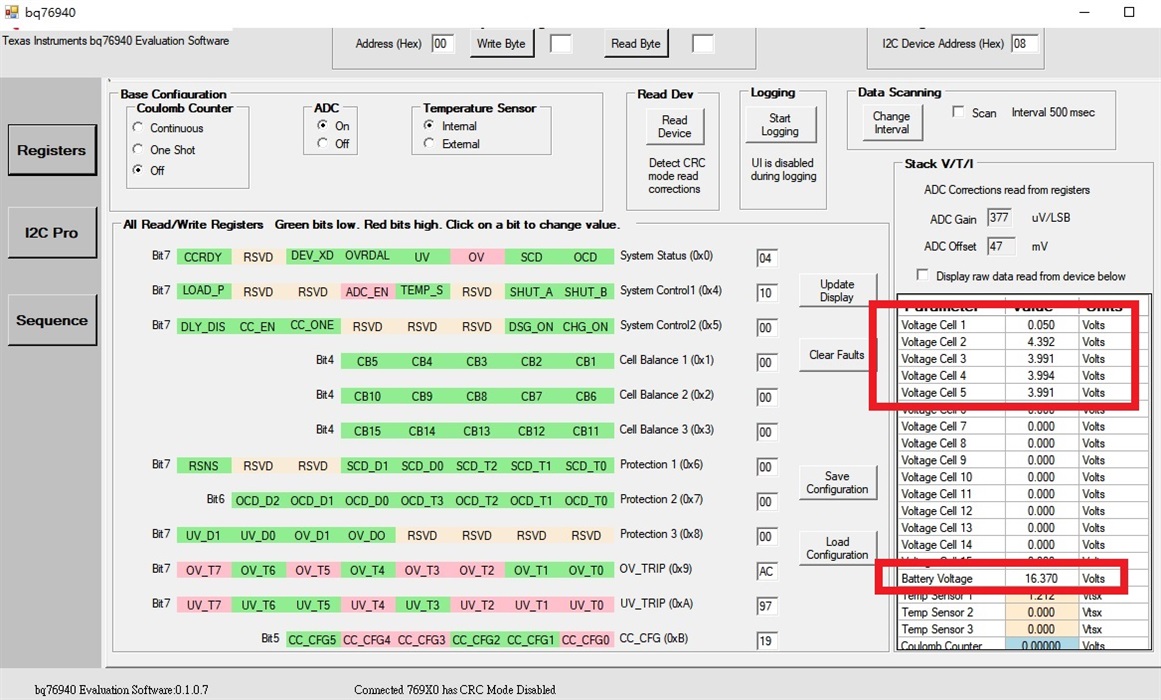Click the Read Byte button

point(635,44)
